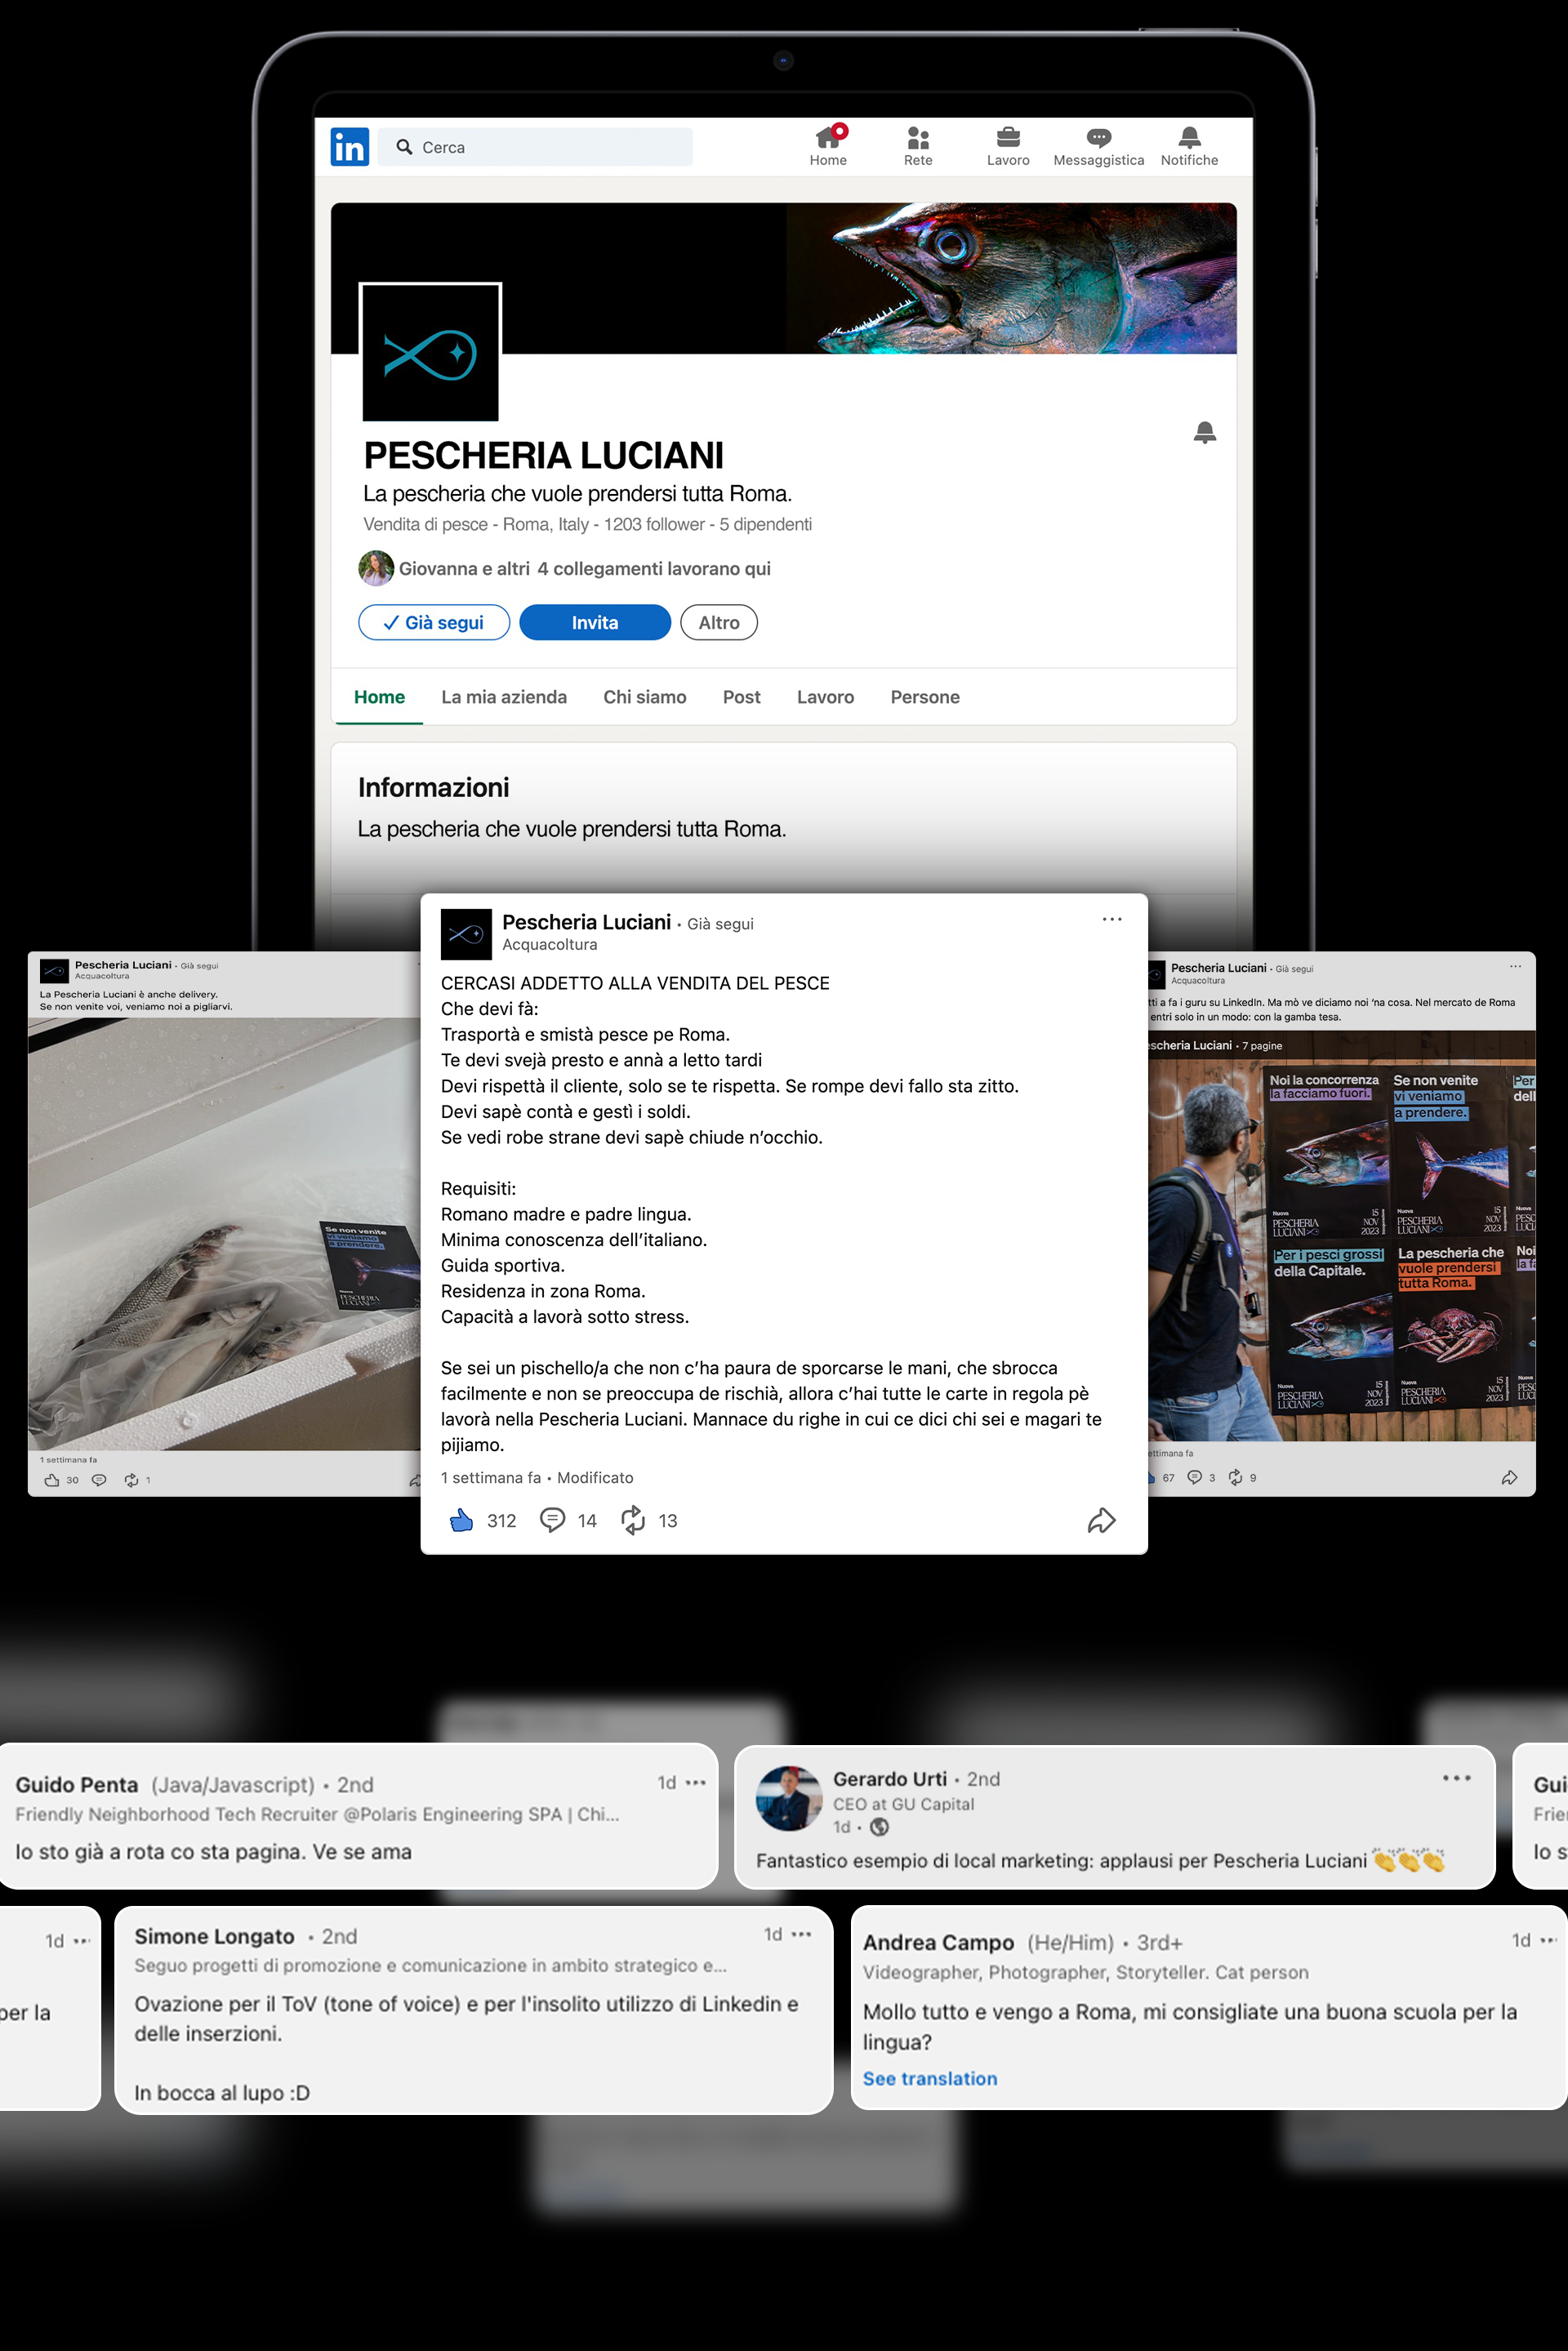Share the posters post via arrow icon
This screenshot has height=2351, width=1568.
pos(1509,1477)
